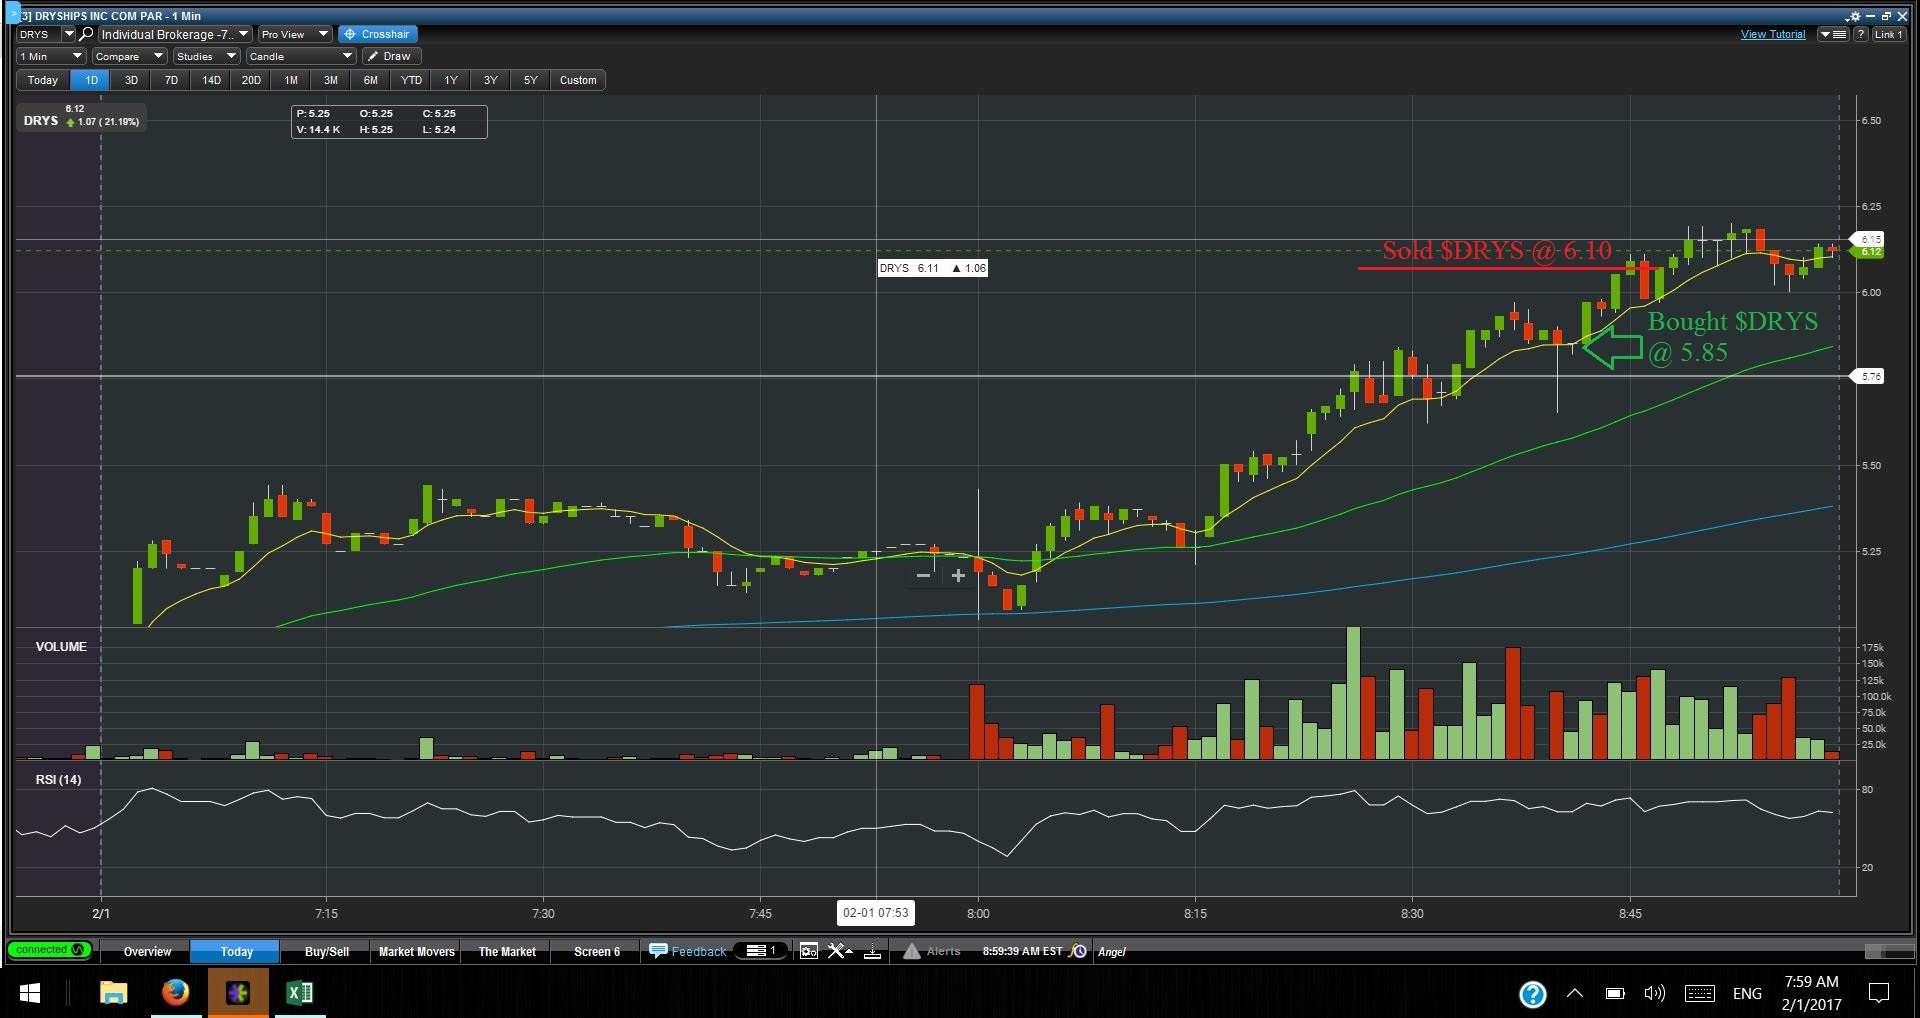The image size is (1920, 1018).
Task: Select the YTD time range
Action: point(411,80)
